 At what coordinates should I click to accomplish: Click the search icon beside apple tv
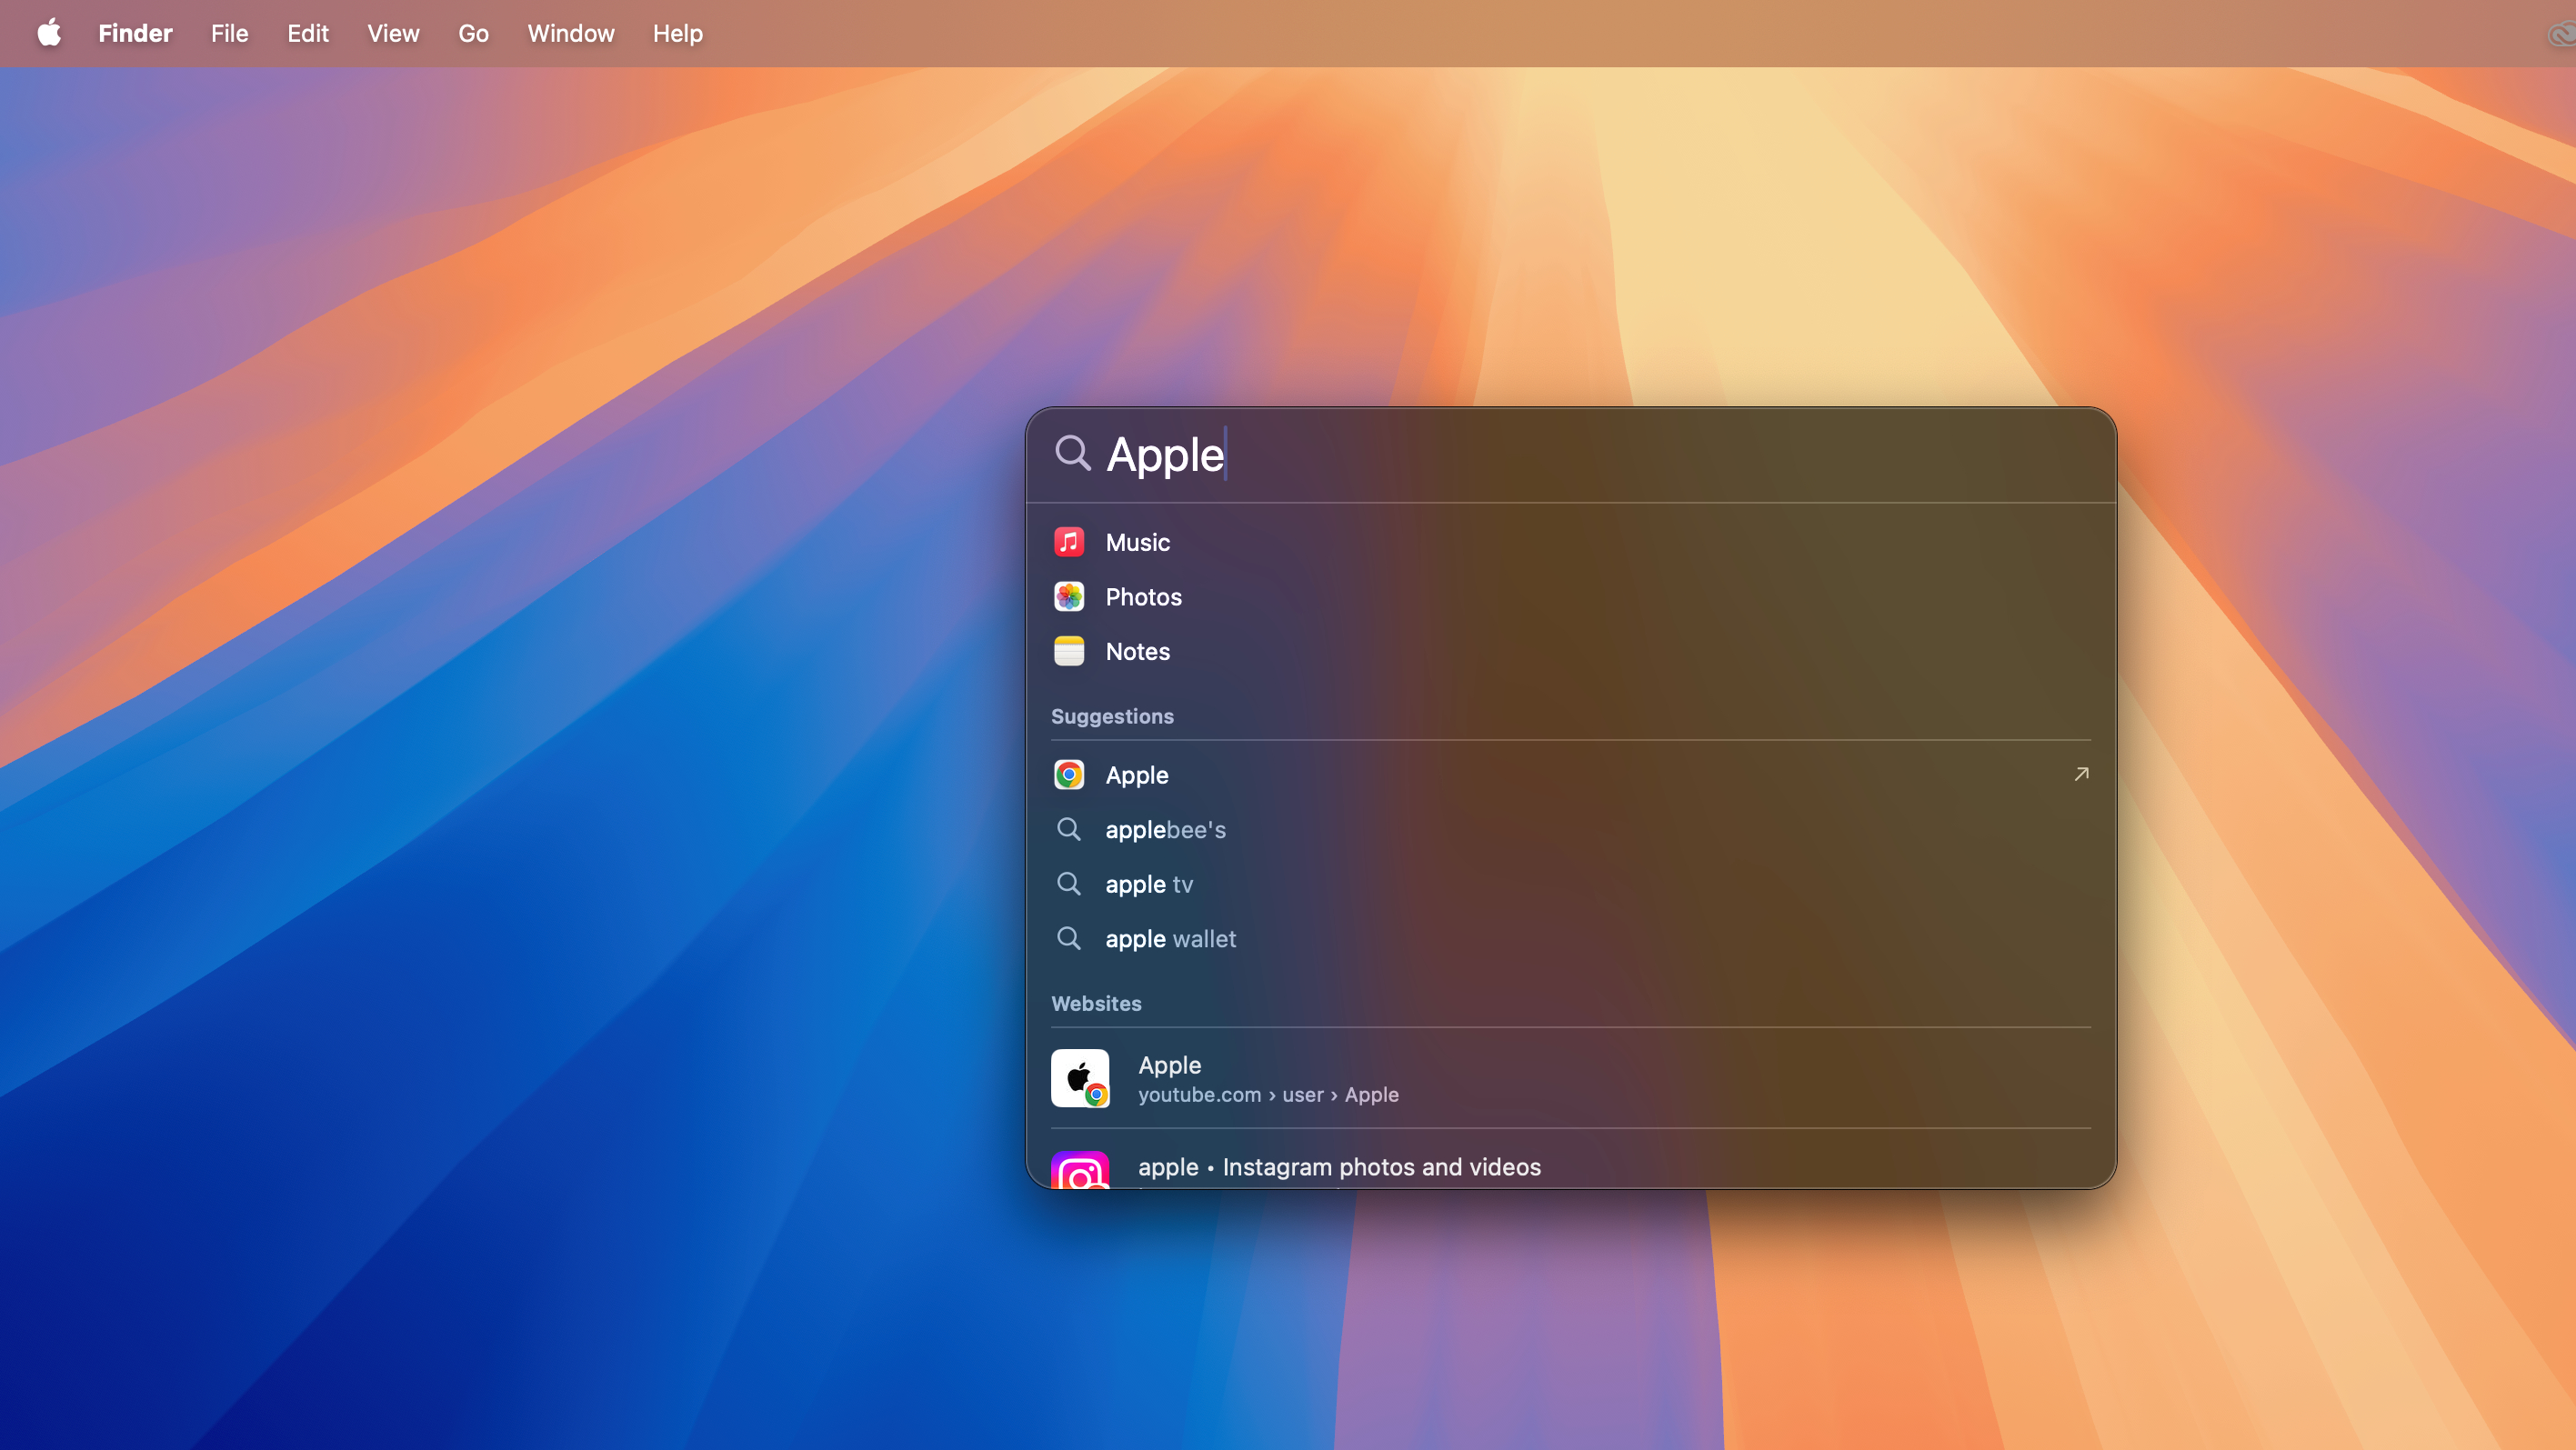pyautogui.click(x=1069, y=884)
